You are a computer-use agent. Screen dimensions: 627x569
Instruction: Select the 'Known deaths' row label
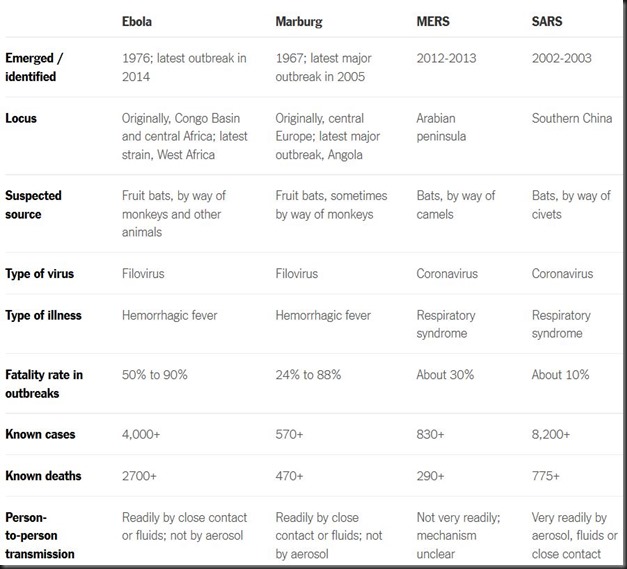(43, 476)
